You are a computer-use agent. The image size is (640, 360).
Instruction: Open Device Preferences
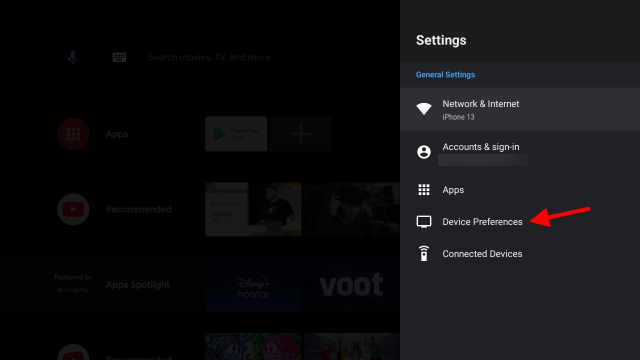520,222
